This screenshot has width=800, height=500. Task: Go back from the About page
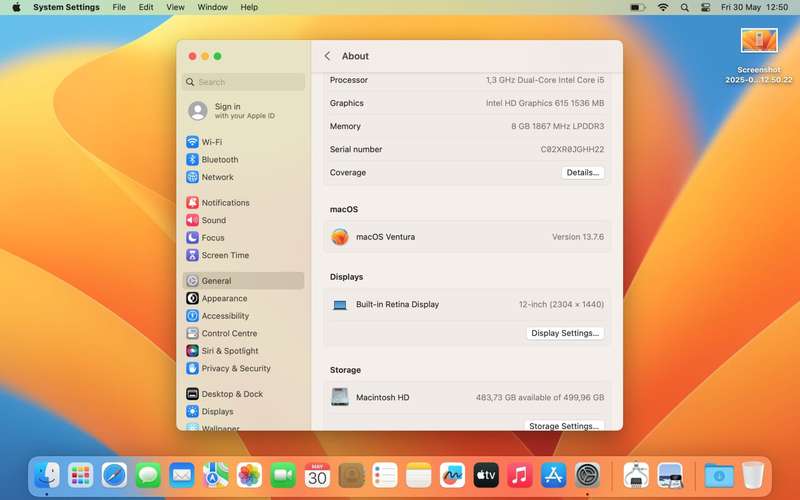click(327, 56)
